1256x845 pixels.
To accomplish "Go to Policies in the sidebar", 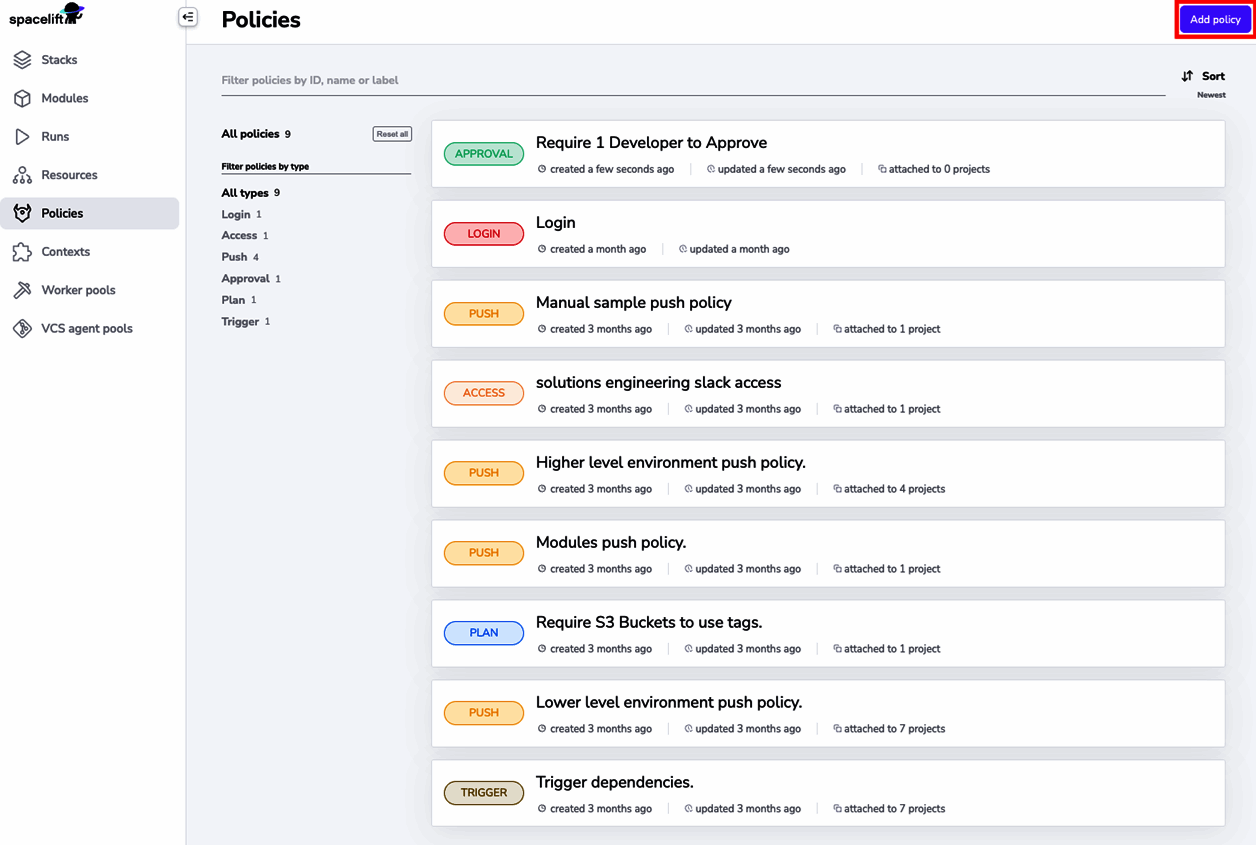I will 62,213.
